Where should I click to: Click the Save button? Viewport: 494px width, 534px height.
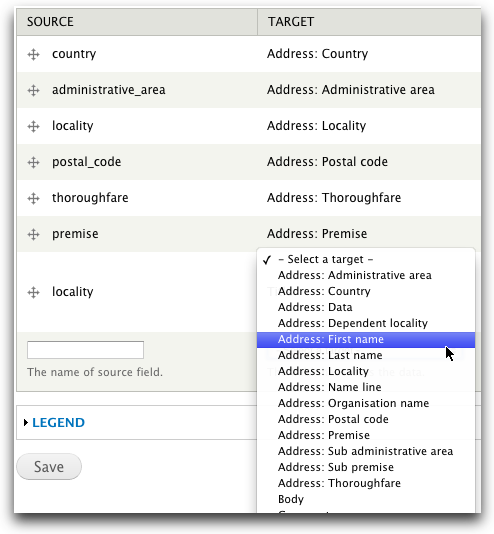[49, 467]
